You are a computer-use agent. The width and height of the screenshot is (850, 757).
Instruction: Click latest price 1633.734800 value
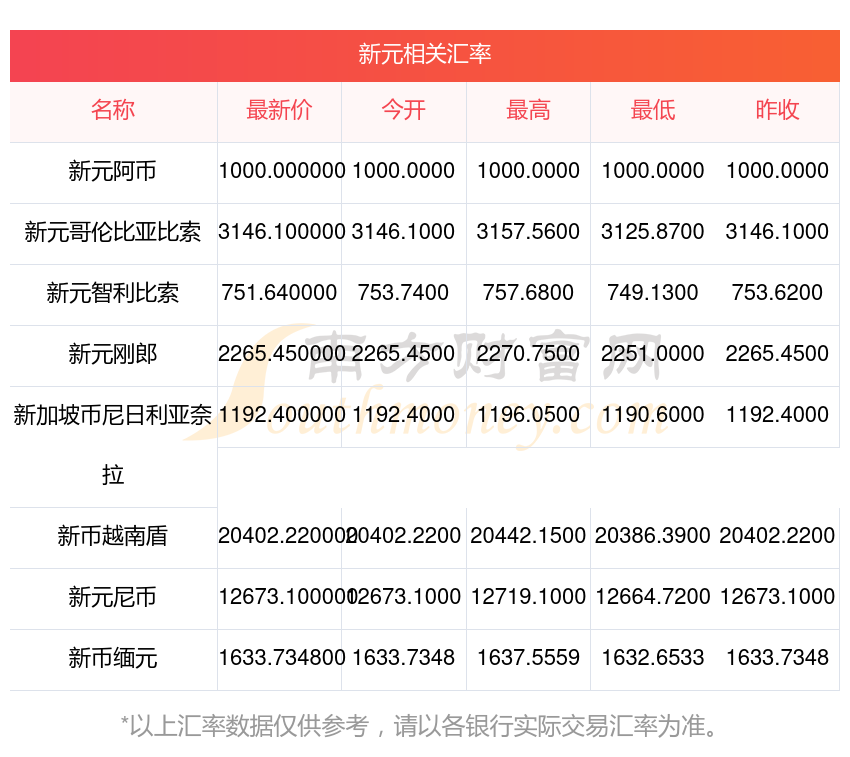[282, 658]
